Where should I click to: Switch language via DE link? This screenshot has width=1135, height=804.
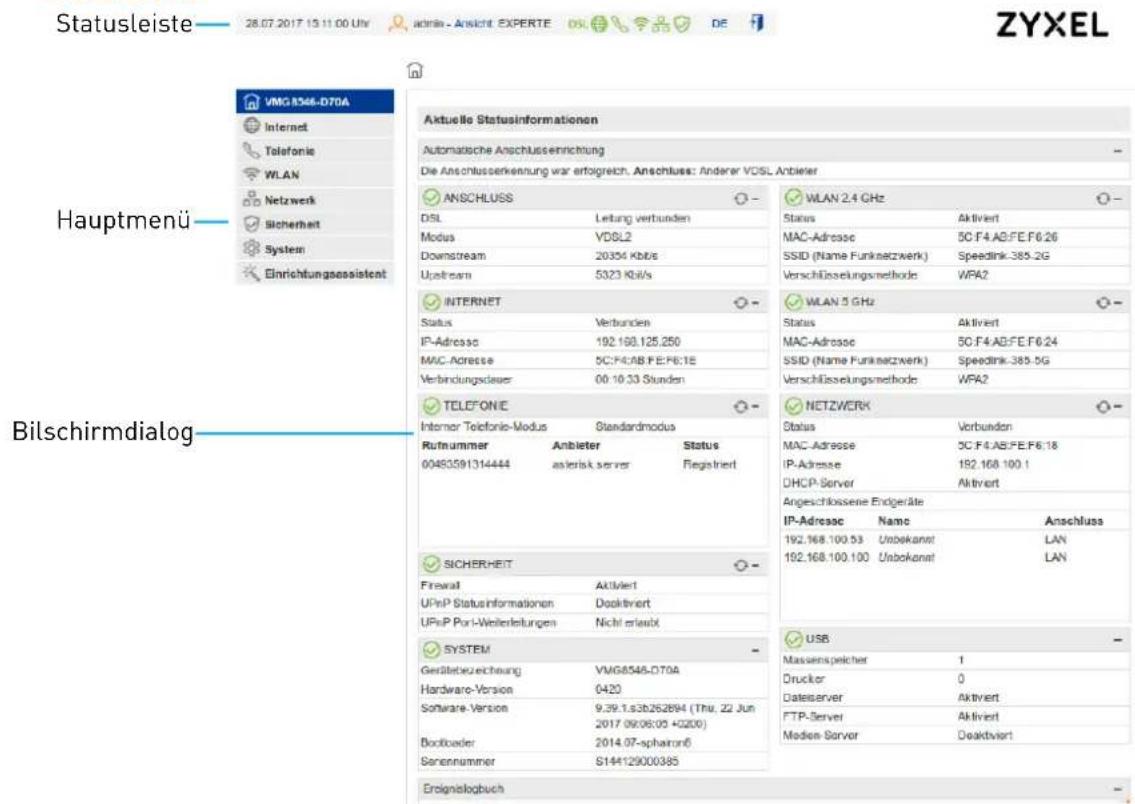[x=719, y=24]
